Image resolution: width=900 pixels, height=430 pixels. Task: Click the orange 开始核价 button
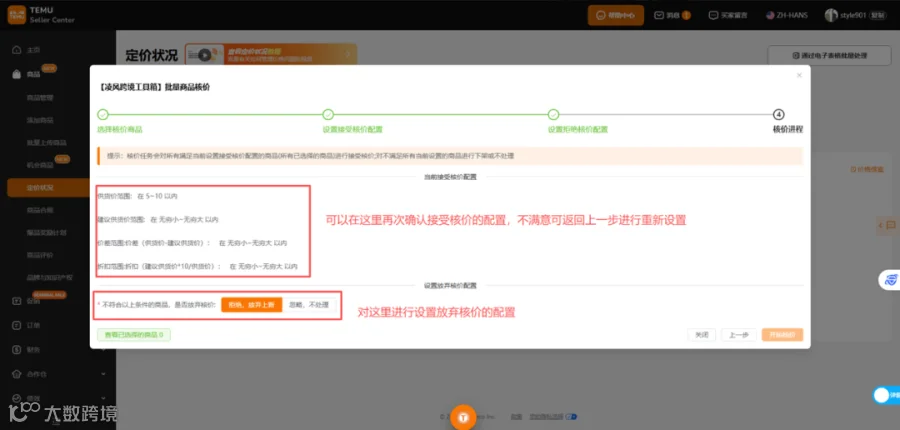[x=782, y=335]
